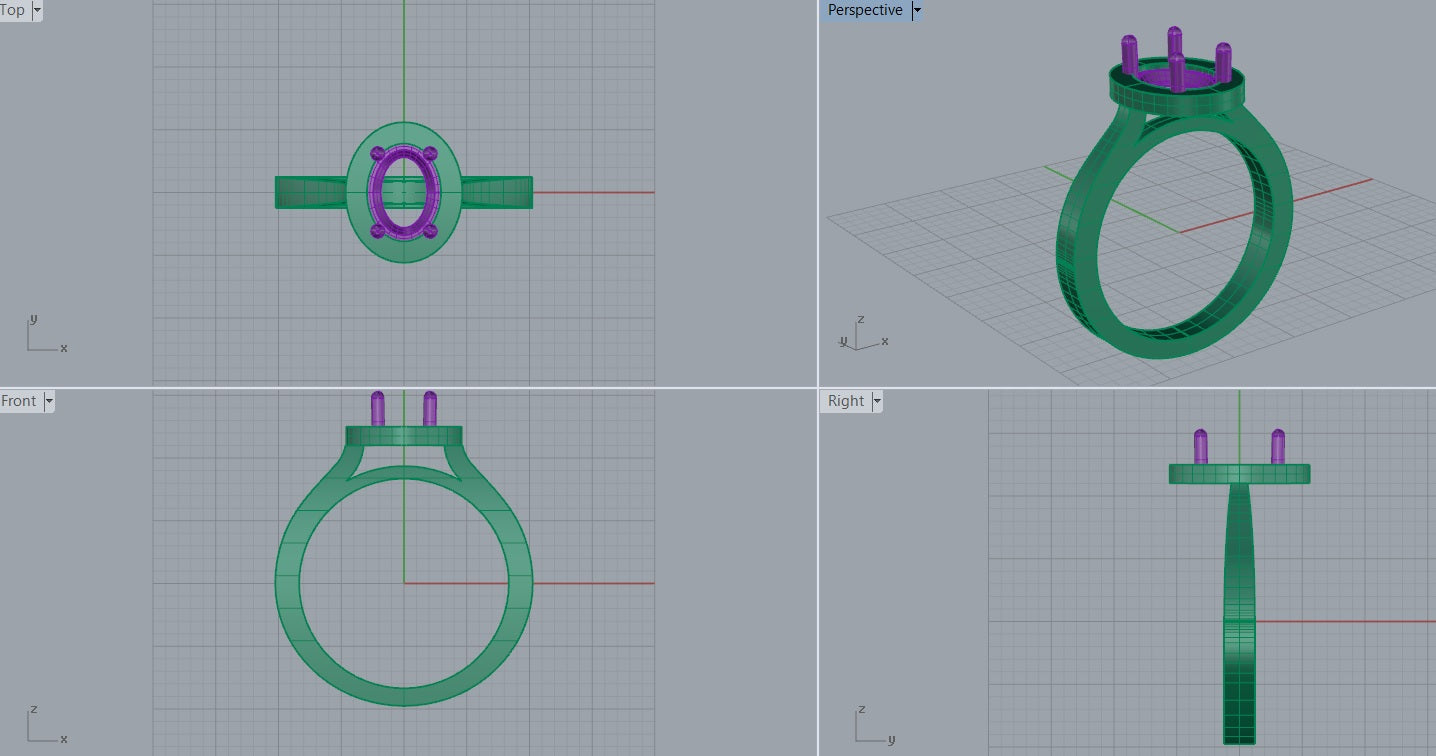This screenshot has width=1436, height=756.
Task: Expand the Perspective viewport menu arrow
Action: point(917,11)
